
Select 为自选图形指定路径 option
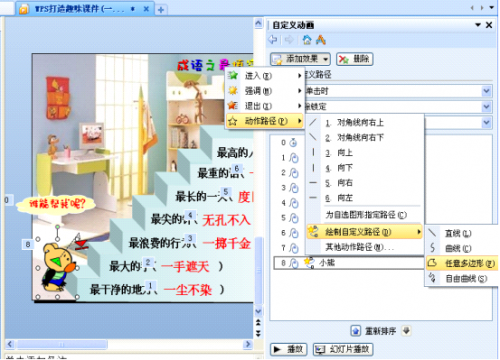(365, 215)
